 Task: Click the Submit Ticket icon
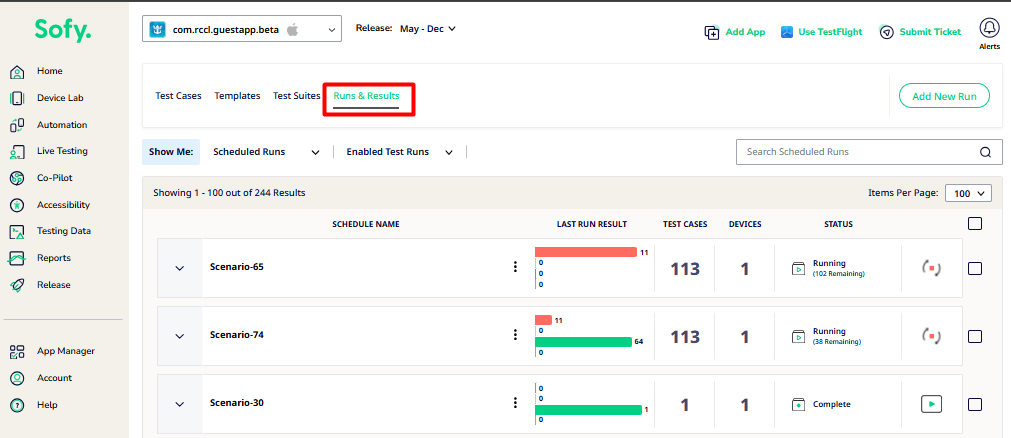tap(887, 32)
